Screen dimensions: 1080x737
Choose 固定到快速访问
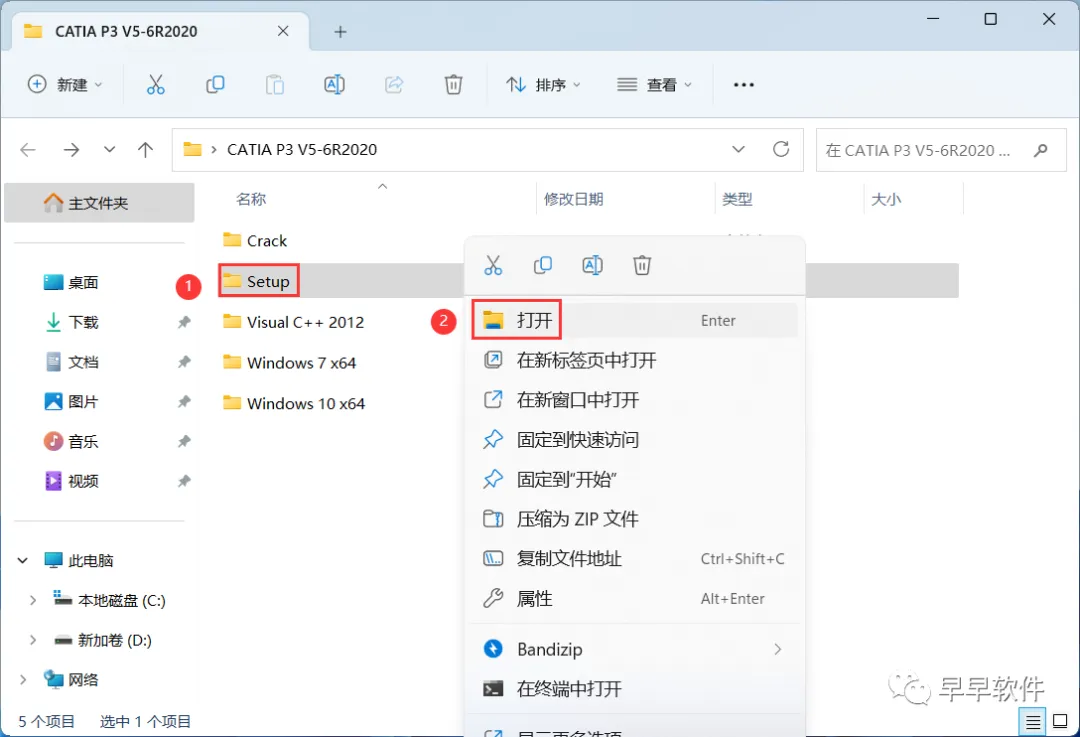click(x=635, y=439)
